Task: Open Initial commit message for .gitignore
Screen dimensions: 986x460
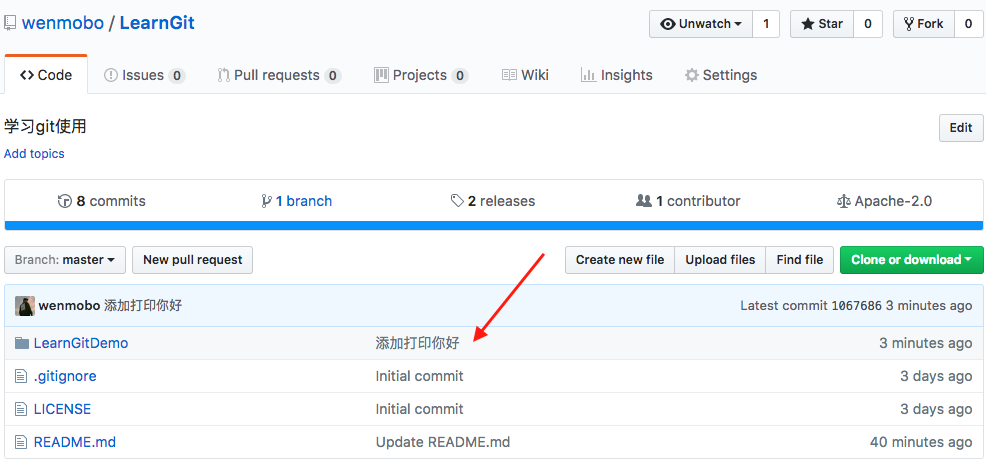Action: 419,376
